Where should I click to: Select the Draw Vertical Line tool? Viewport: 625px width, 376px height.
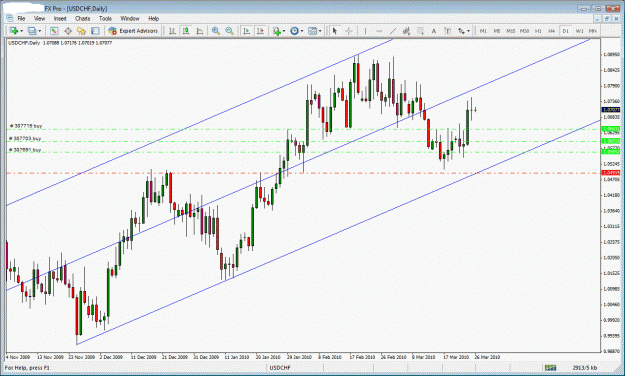[x=365, y=31]
